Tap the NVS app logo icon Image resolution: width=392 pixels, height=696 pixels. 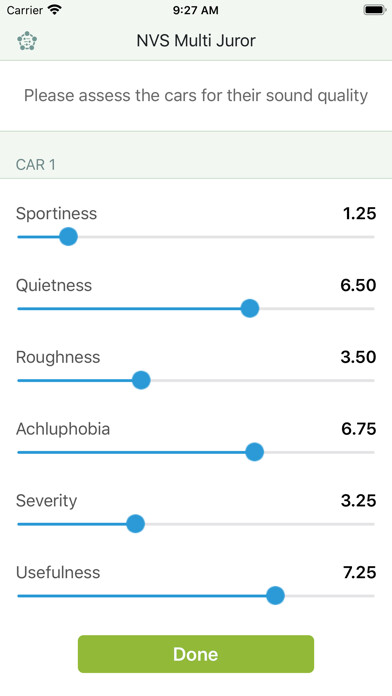[27, 41]
